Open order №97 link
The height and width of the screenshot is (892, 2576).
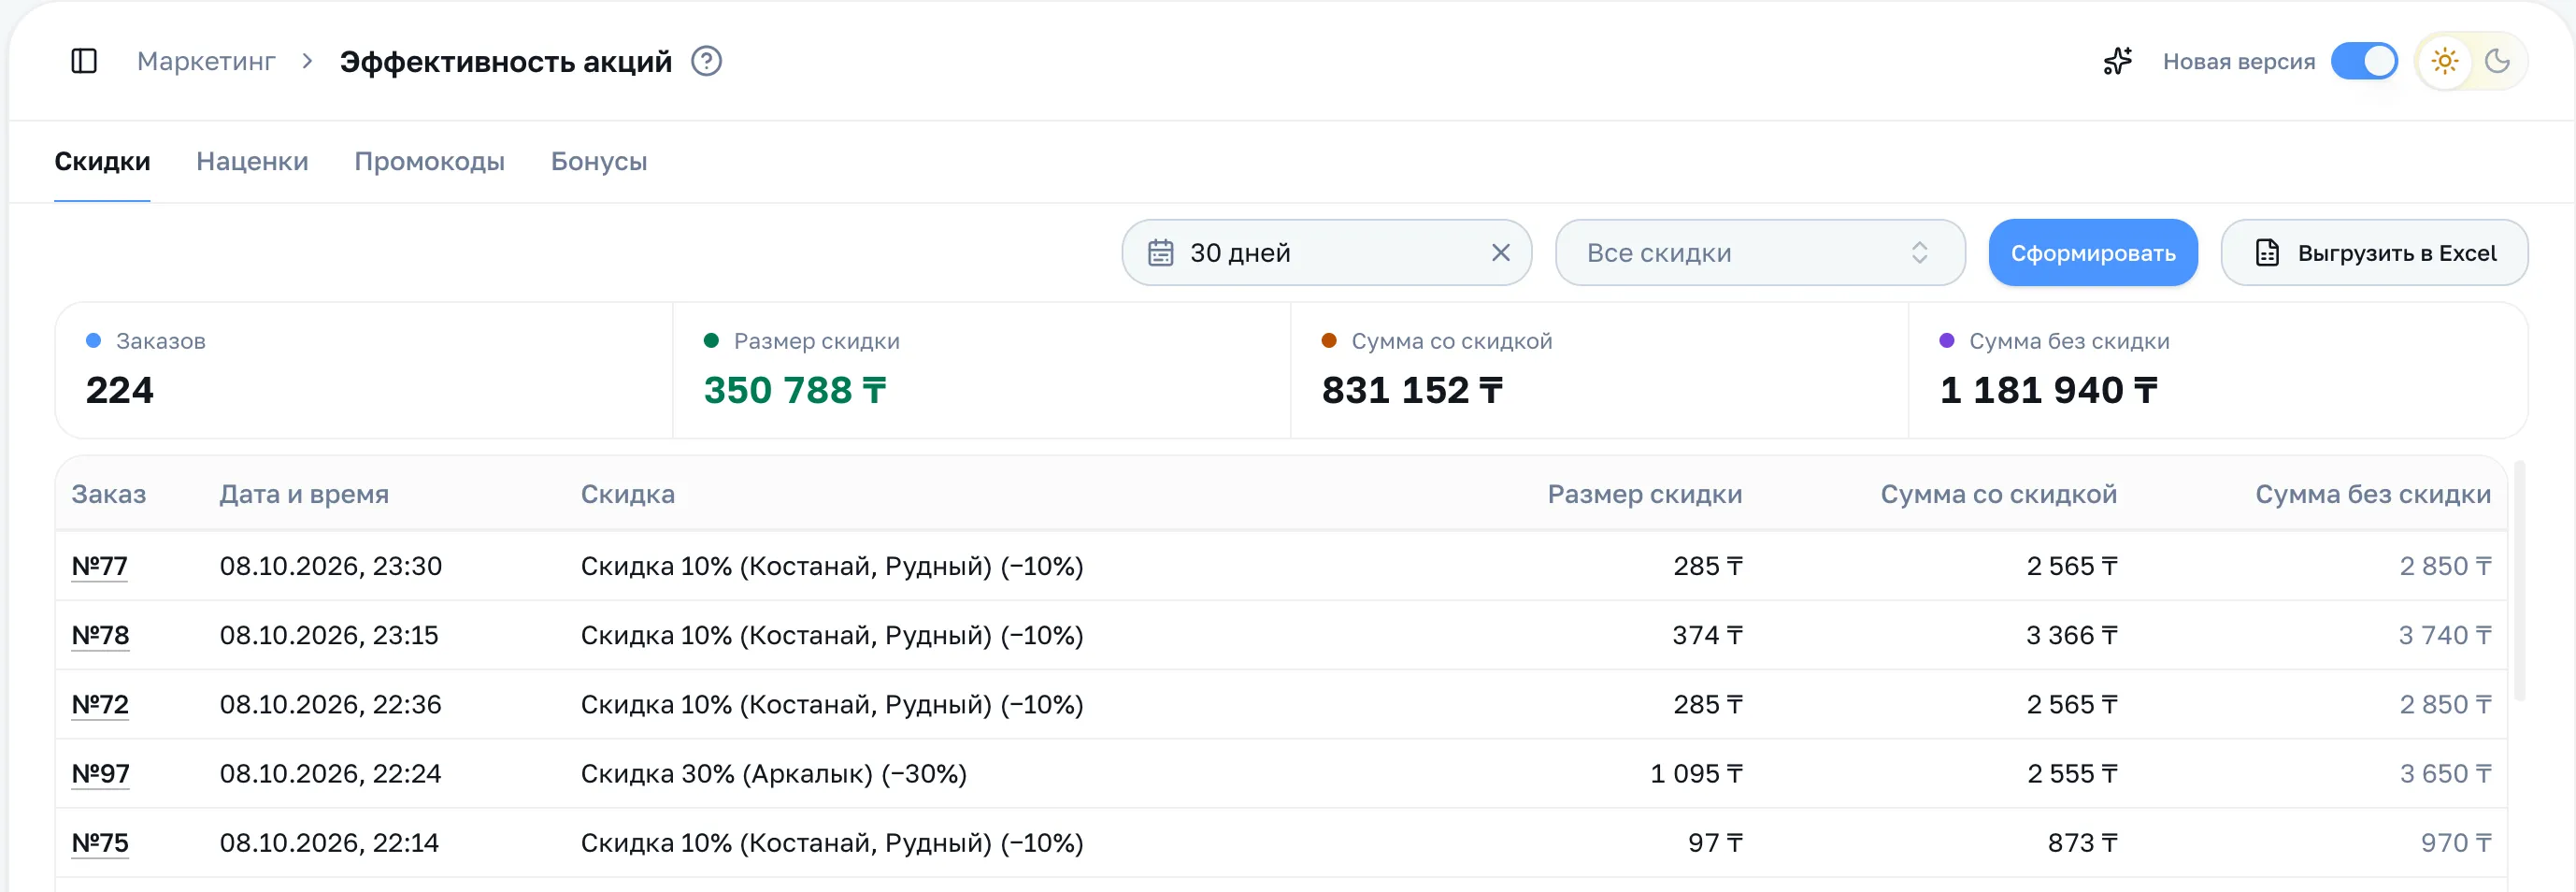100,773
